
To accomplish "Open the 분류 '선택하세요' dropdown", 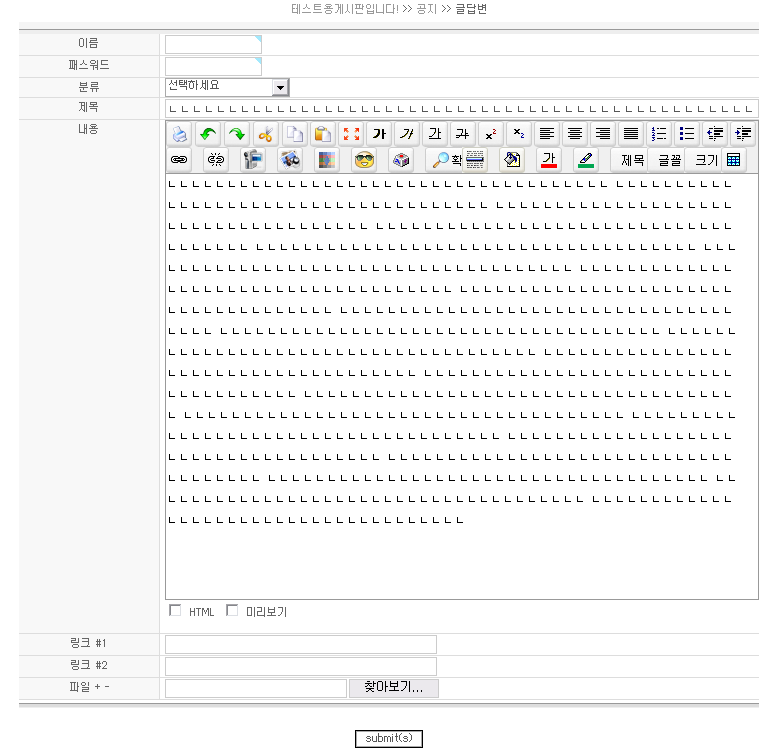I will [x=227, y=87].
